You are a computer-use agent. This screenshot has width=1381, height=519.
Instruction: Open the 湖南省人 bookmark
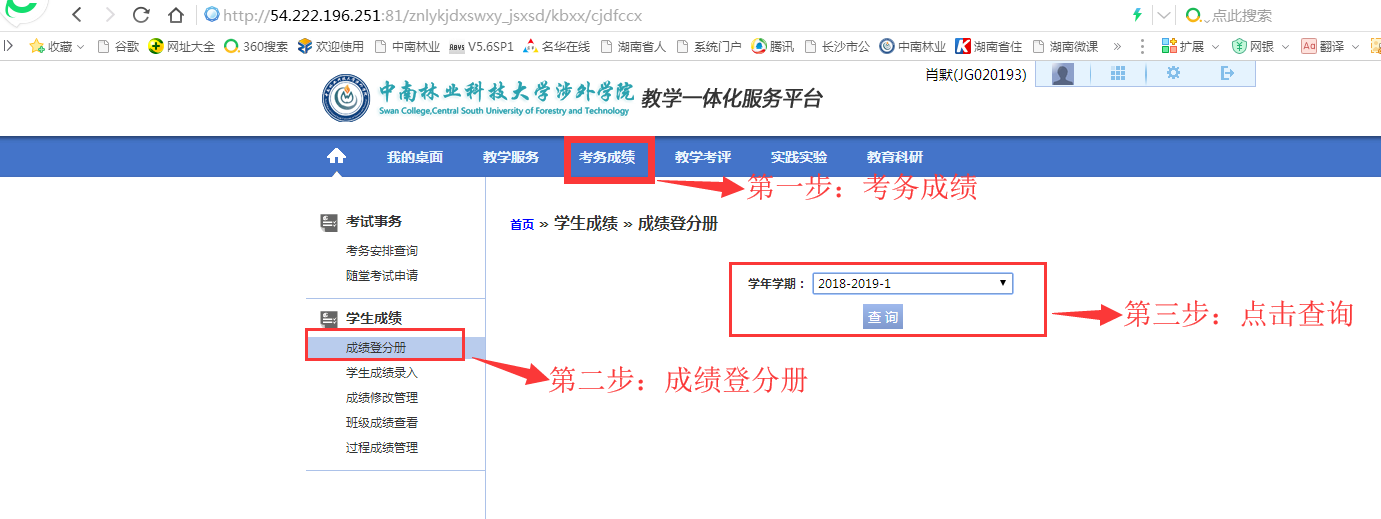tap(633, 46)
